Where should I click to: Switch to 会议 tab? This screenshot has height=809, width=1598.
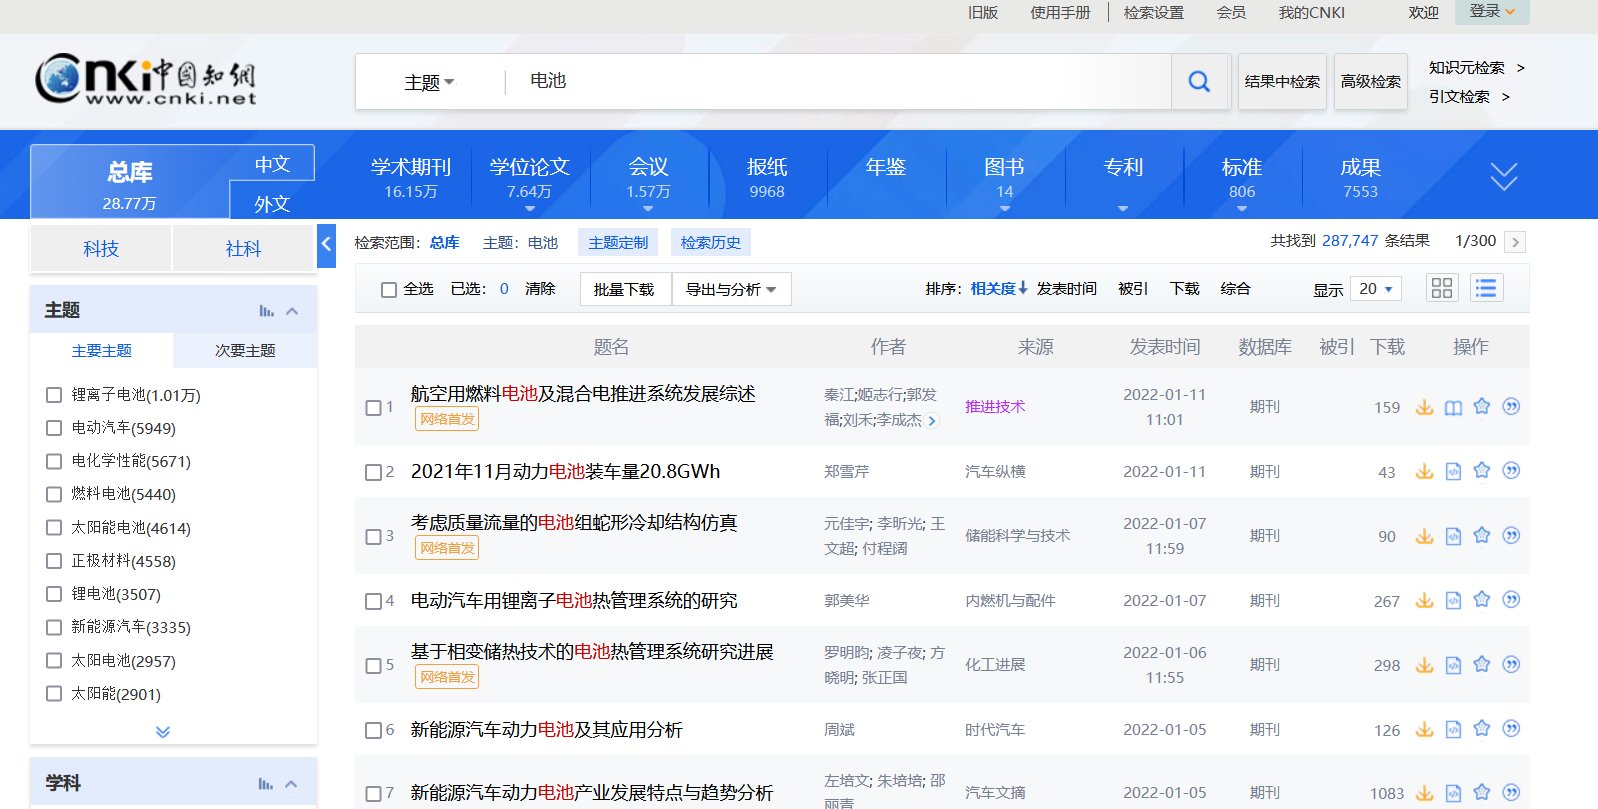[648, 177]
